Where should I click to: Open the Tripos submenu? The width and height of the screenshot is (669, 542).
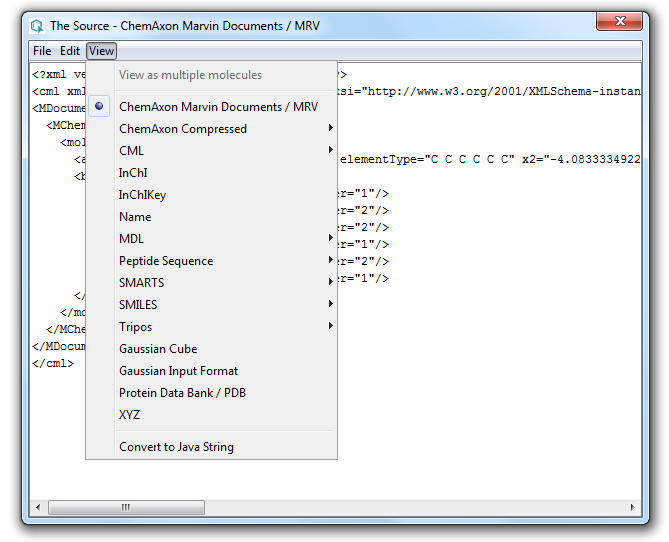pos(136,327)
